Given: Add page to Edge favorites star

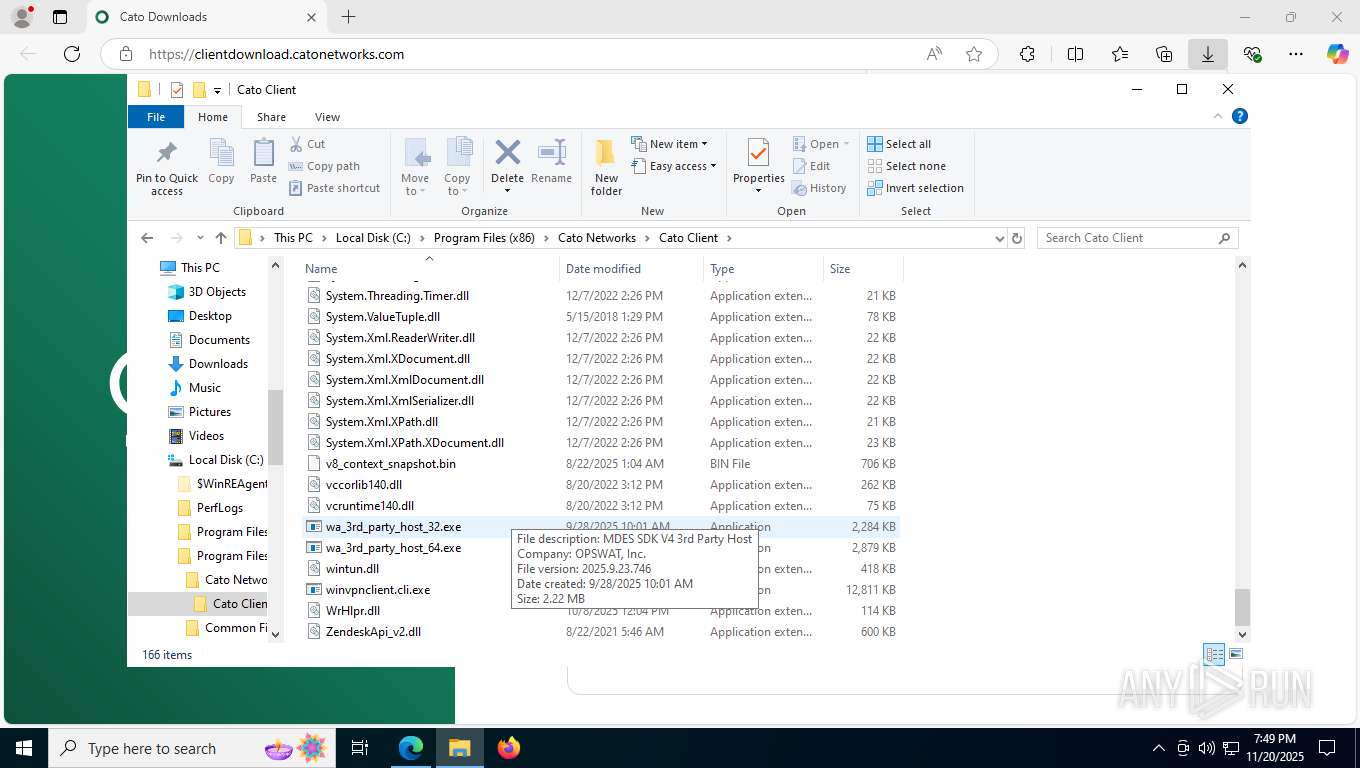Looking at the screenshot, I should [x=974, y=54].
